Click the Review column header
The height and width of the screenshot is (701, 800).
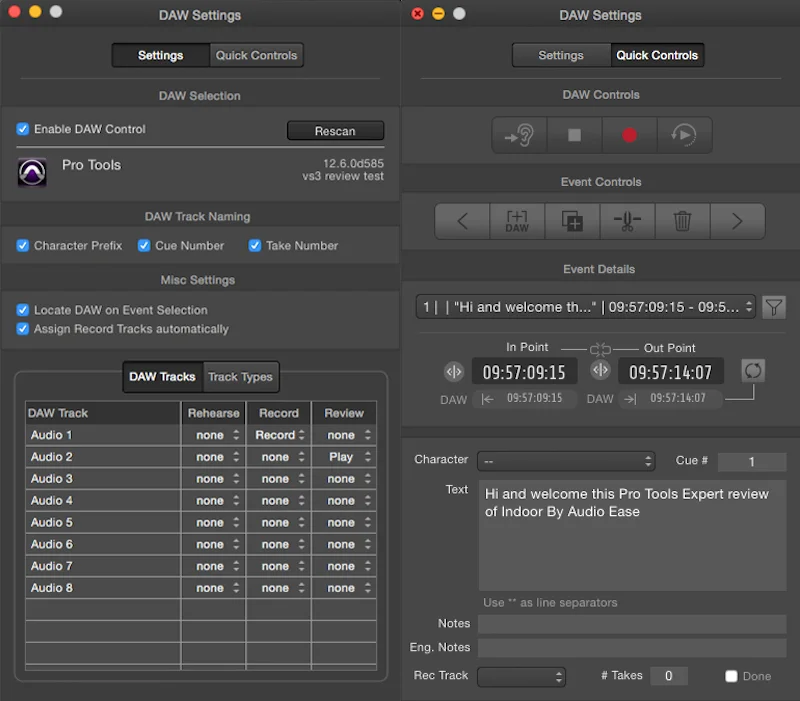pos(344,413)
